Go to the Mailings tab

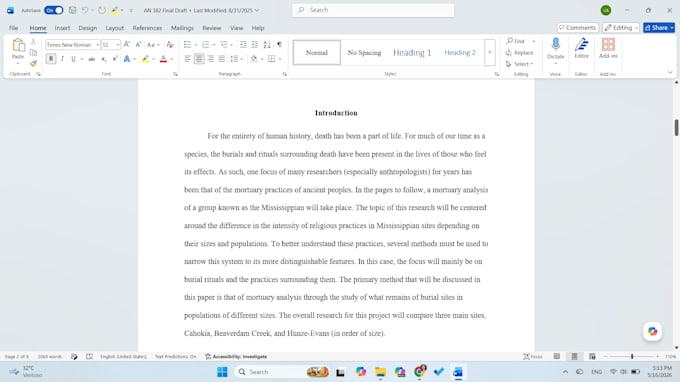click(x=182, y=28)
